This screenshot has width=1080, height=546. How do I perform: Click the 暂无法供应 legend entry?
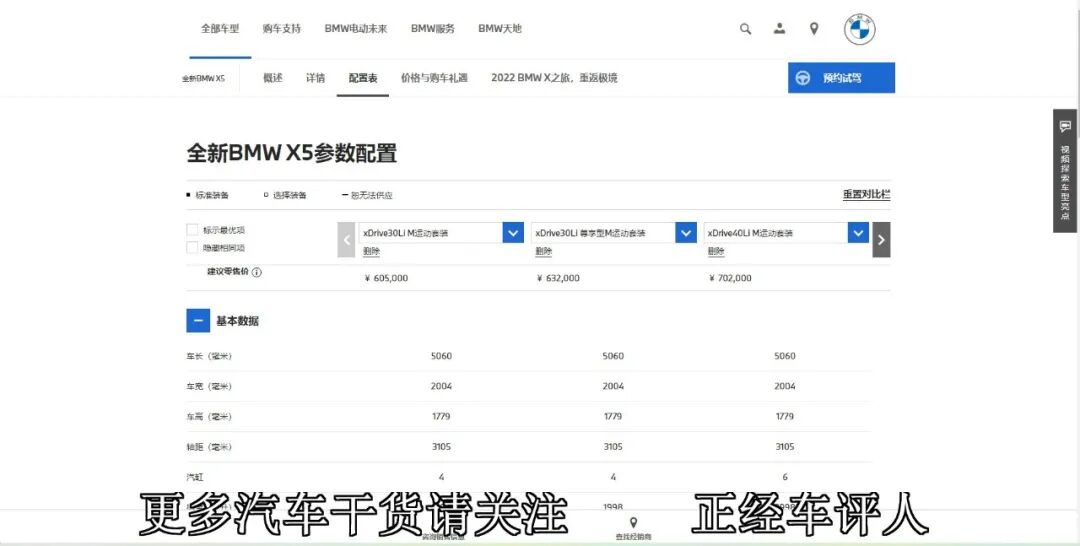(367, 196)
